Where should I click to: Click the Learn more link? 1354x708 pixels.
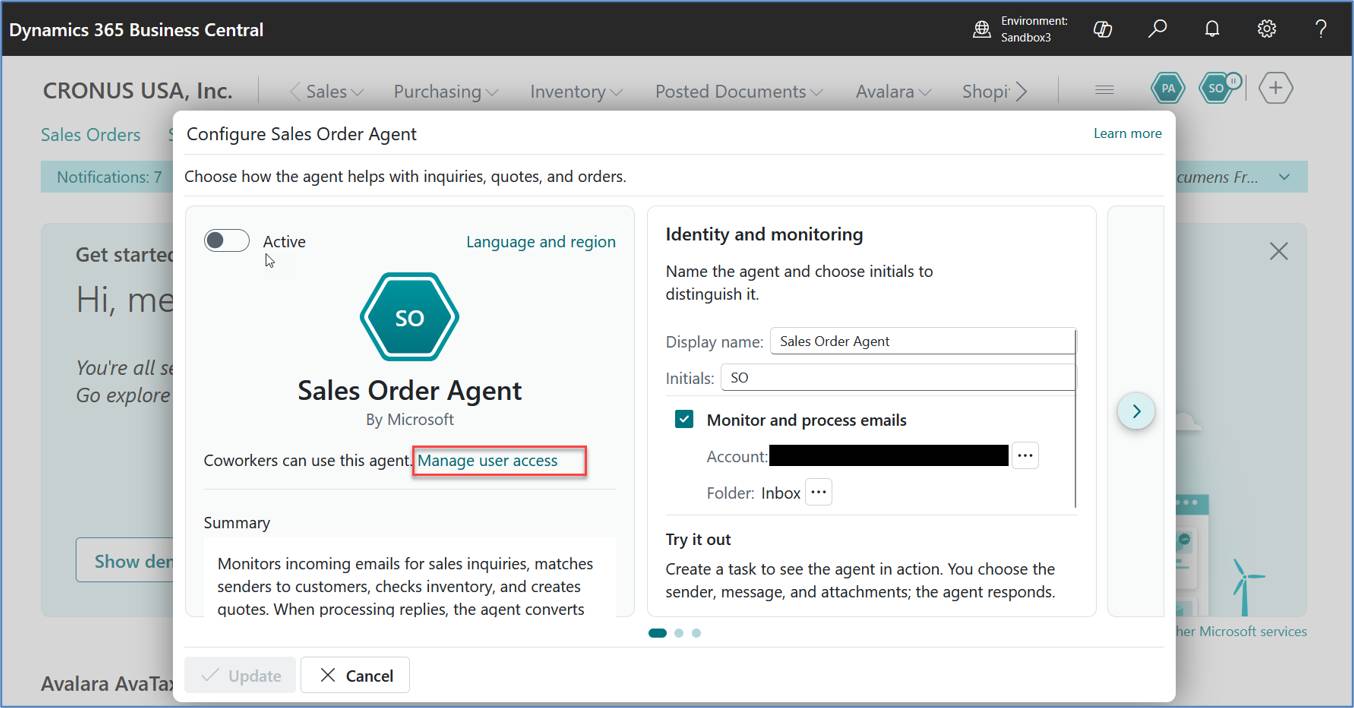point(1128,133)
